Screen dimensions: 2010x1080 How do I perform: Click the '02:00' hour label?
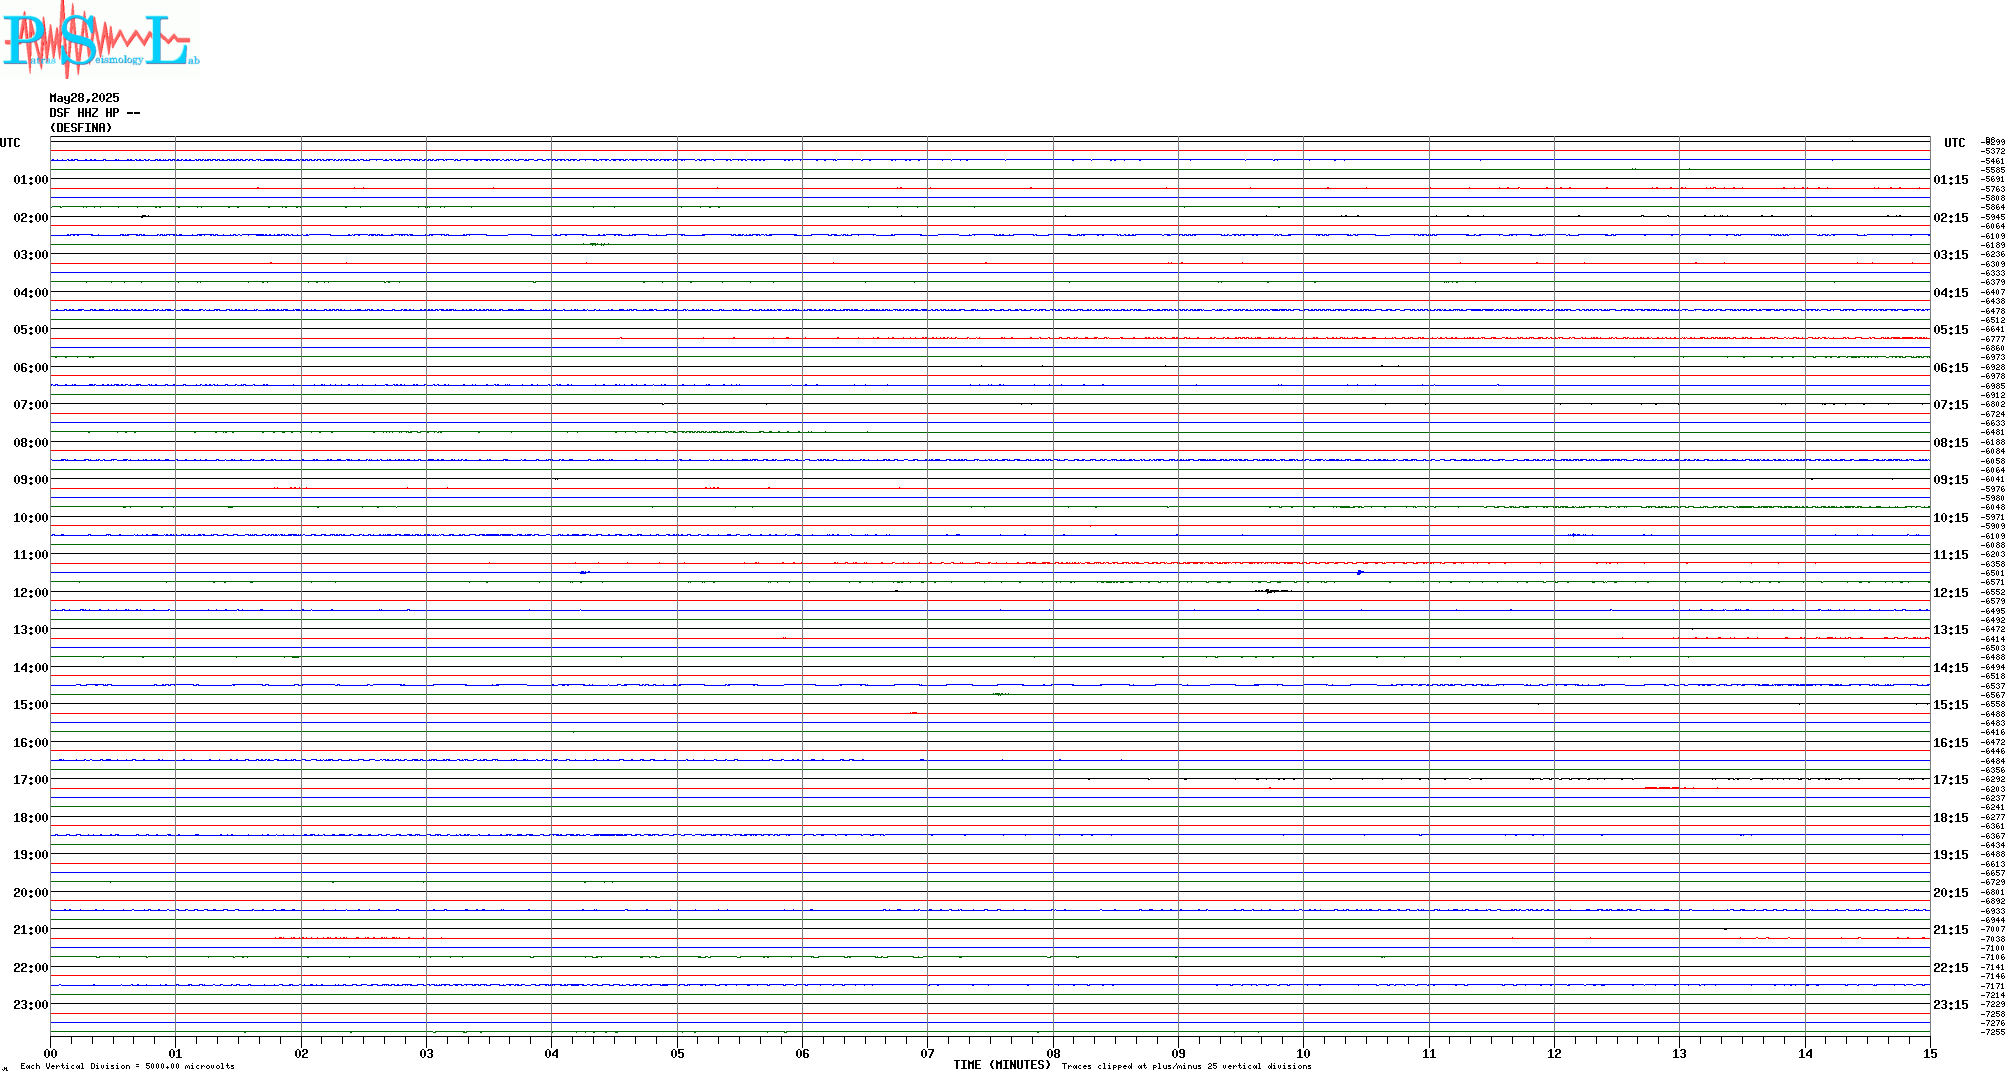31,218
